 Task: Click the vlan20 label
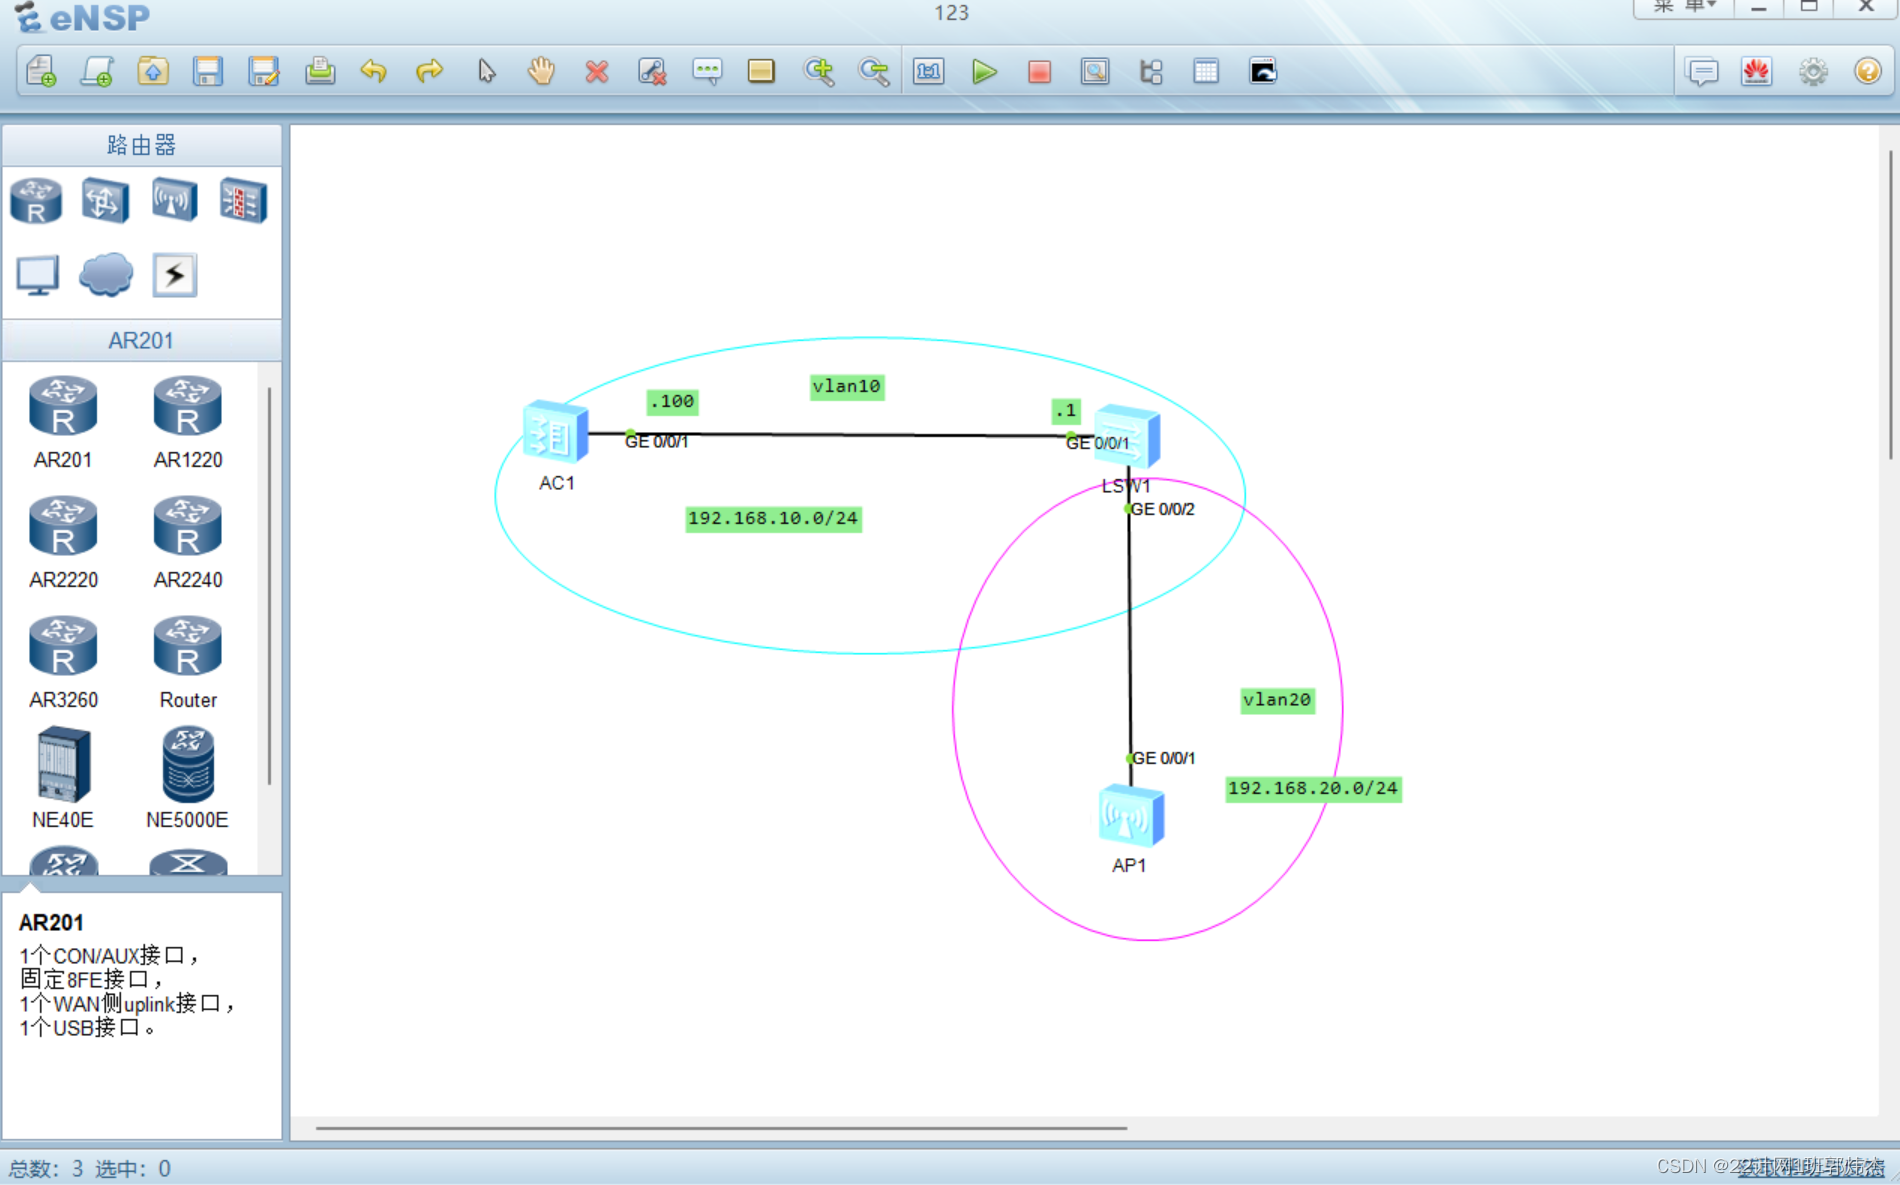point(1277,700)
